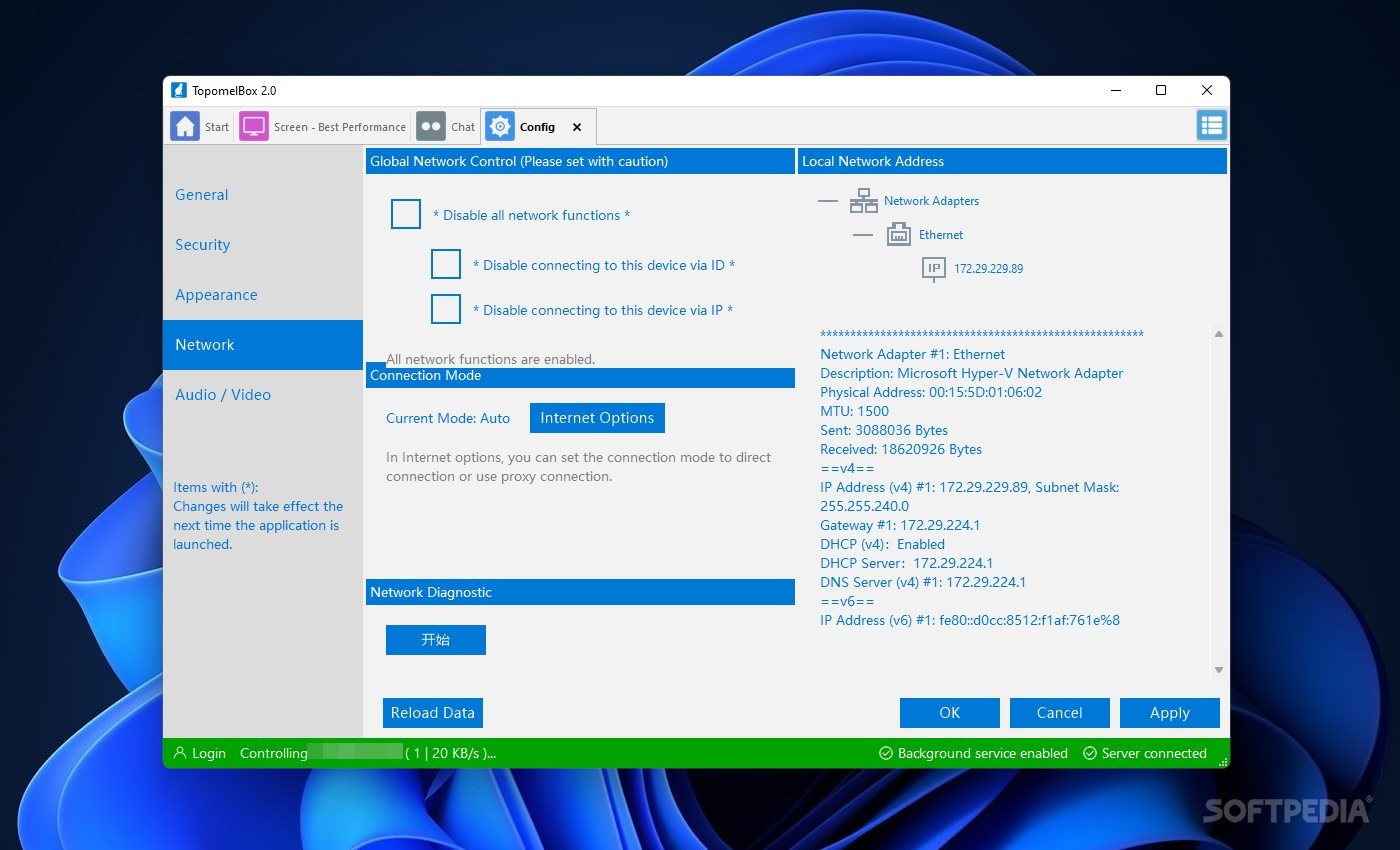Click the Network Adapters tree label
1400x850 pixels.
tap(931, 201)
